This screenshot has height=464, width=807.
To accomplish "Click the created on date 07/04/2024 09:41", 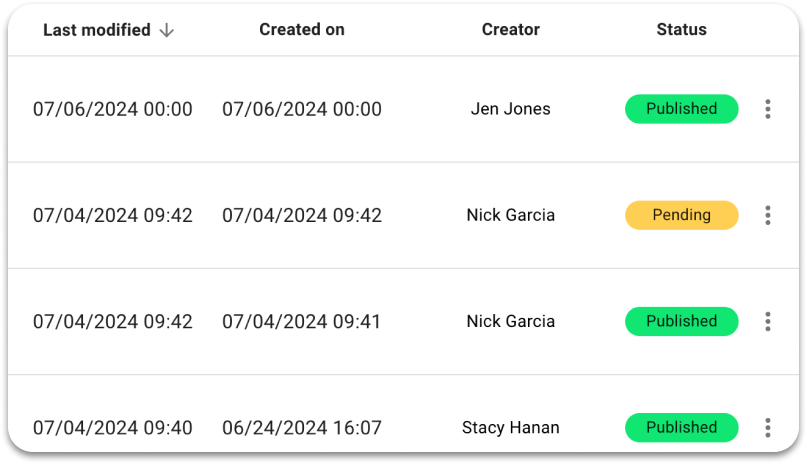I will [301, 322].
